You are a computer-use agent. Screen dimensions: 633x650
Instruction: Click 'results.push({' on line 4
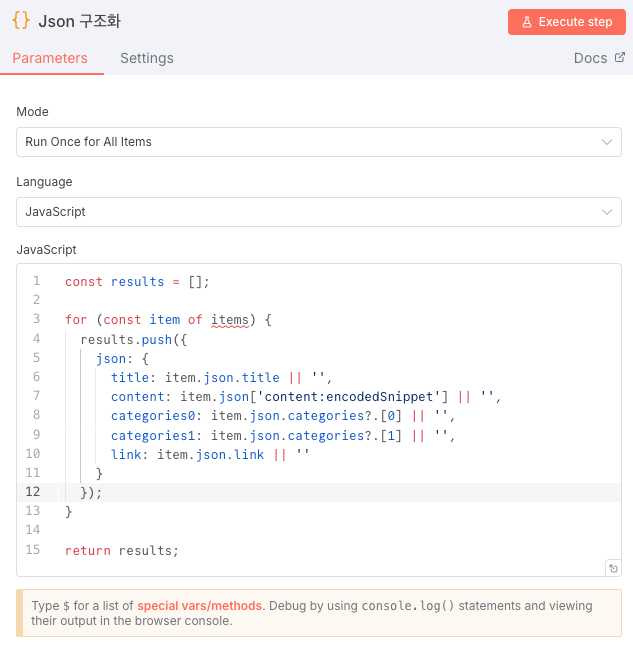[134, 340]
